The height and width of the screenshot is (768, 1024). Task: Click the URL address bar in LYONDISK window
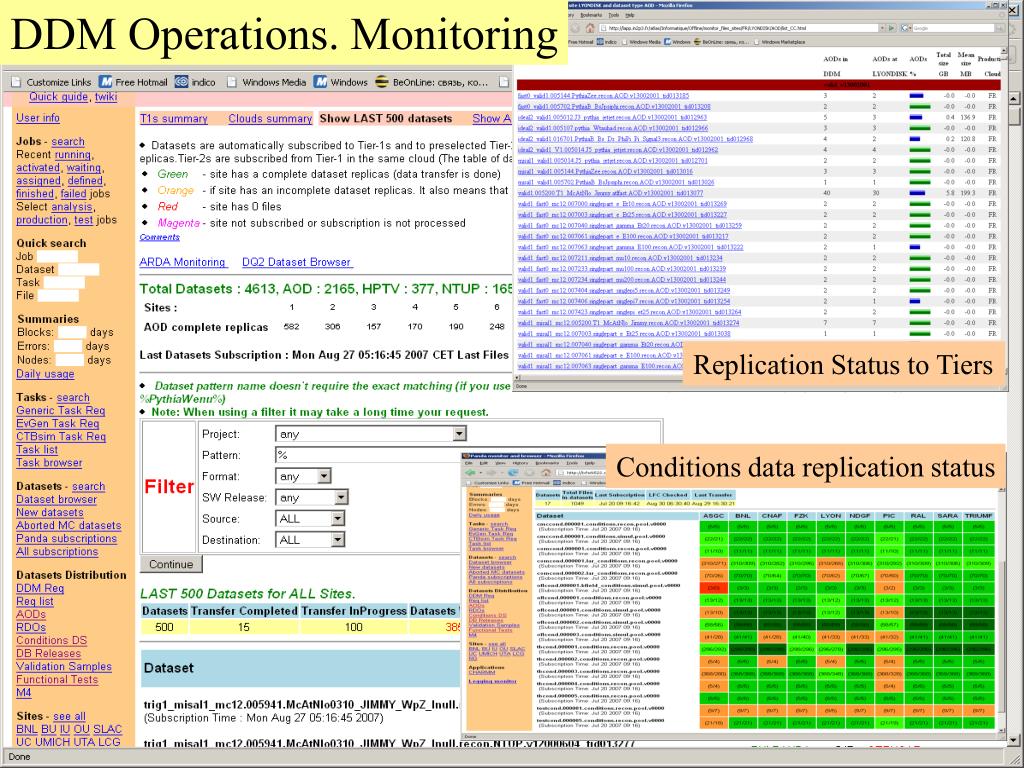coord(739,28)
